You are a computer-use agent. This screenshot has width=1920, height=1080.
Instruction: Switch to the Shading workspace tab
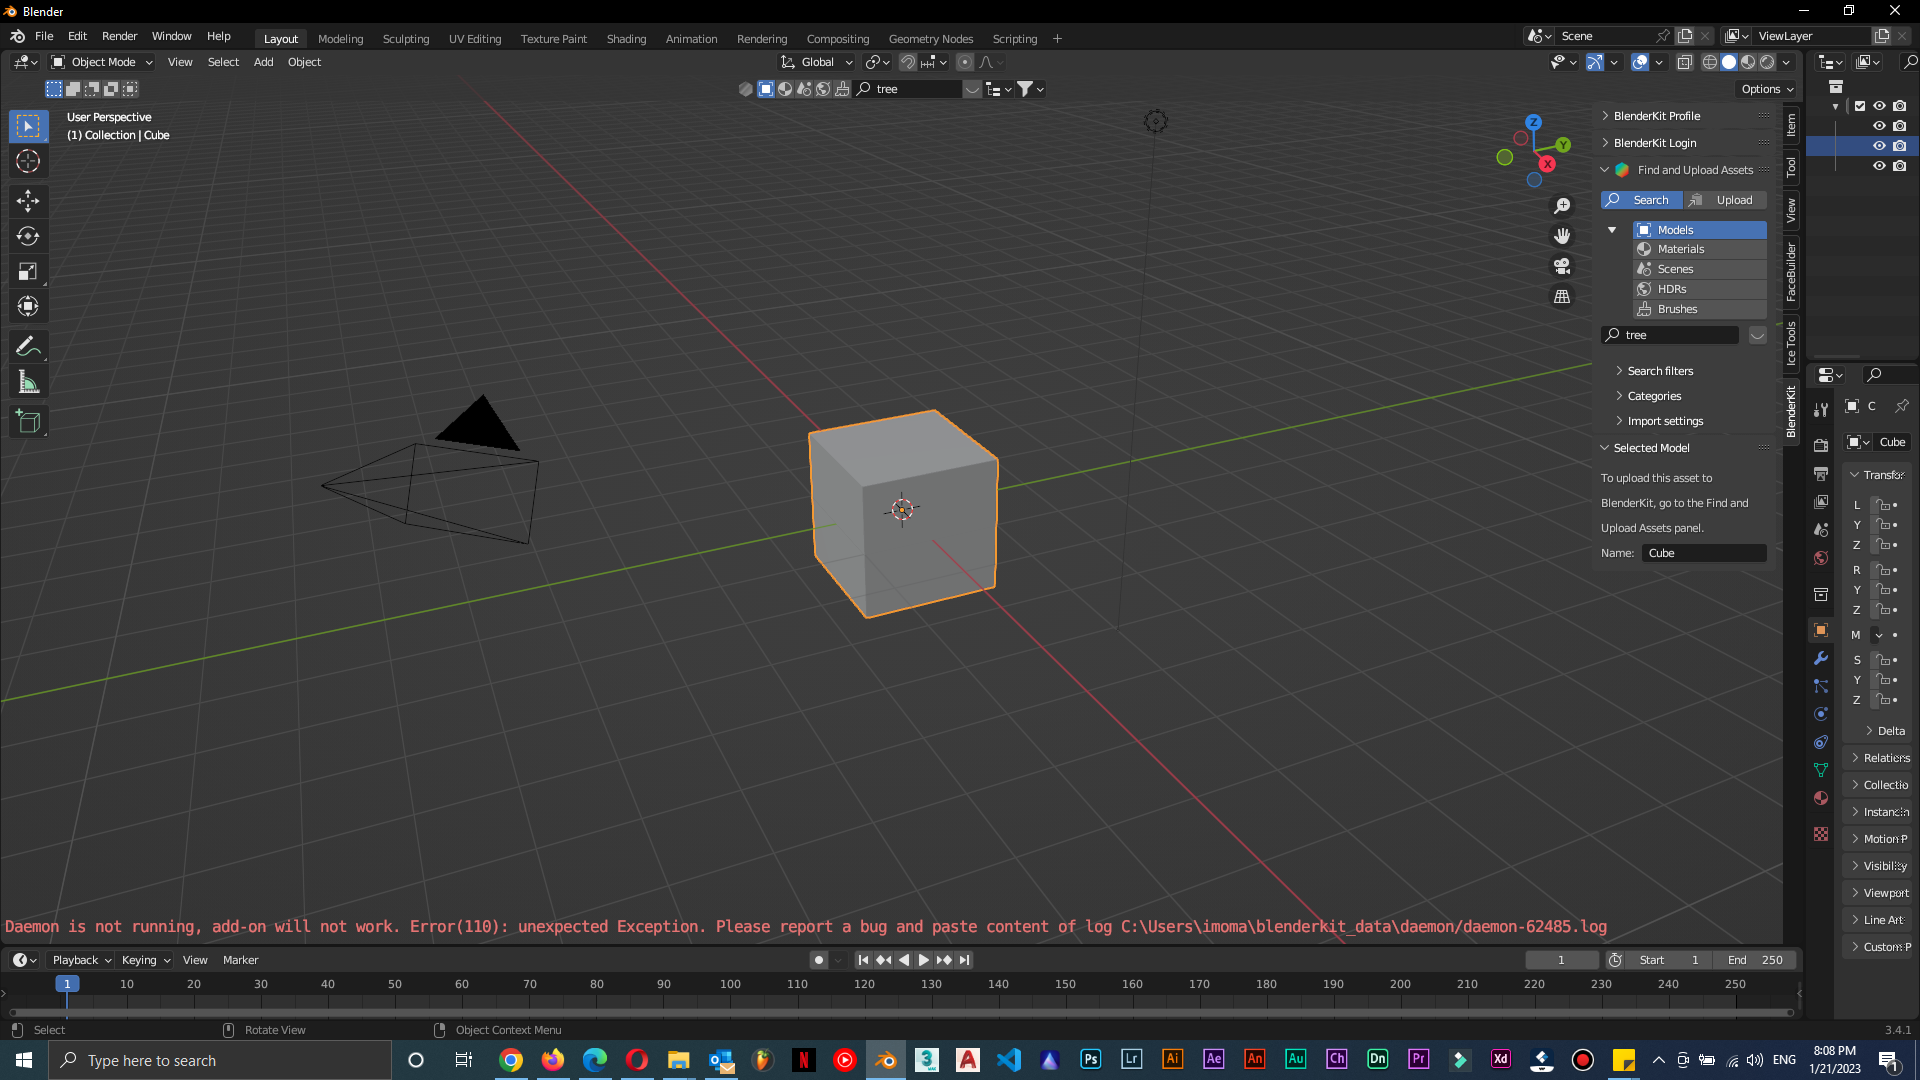tap(626, 39)
